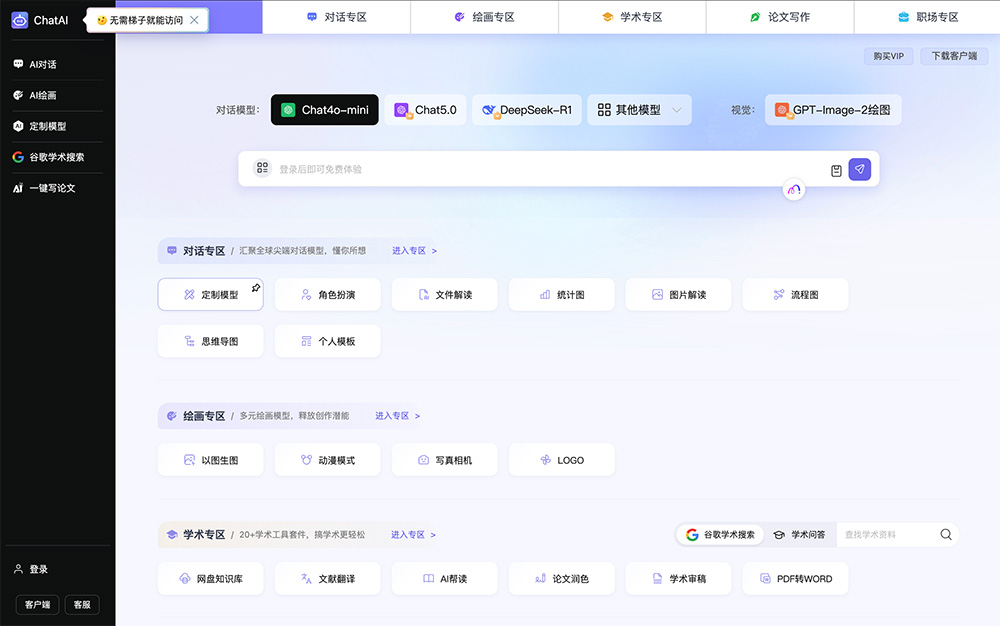Image resolution: width=1000 pixels, height=626 pixels.
Task: Open the 文件解读 card
Action: (x=445, y=295)
